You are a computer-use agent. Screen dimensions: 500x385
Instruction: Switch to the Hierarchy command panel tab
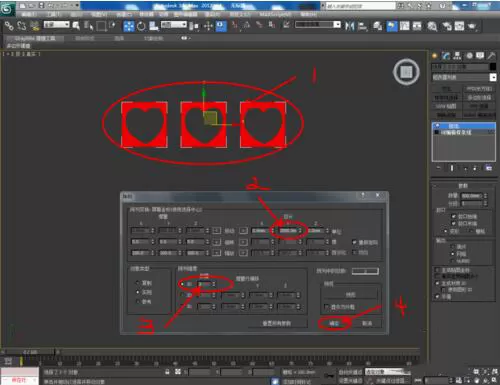pos(457,56)
